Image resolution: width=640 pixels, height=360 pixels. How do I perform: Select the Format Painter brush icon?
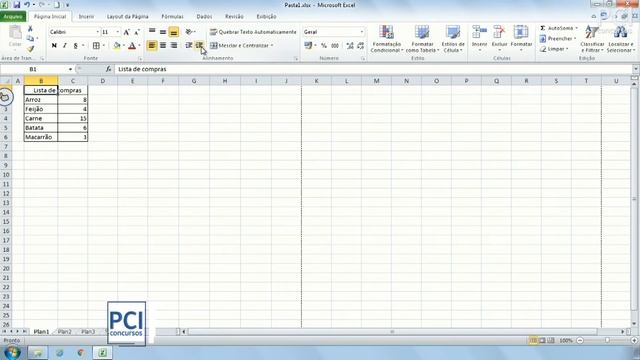coord(30,49)
